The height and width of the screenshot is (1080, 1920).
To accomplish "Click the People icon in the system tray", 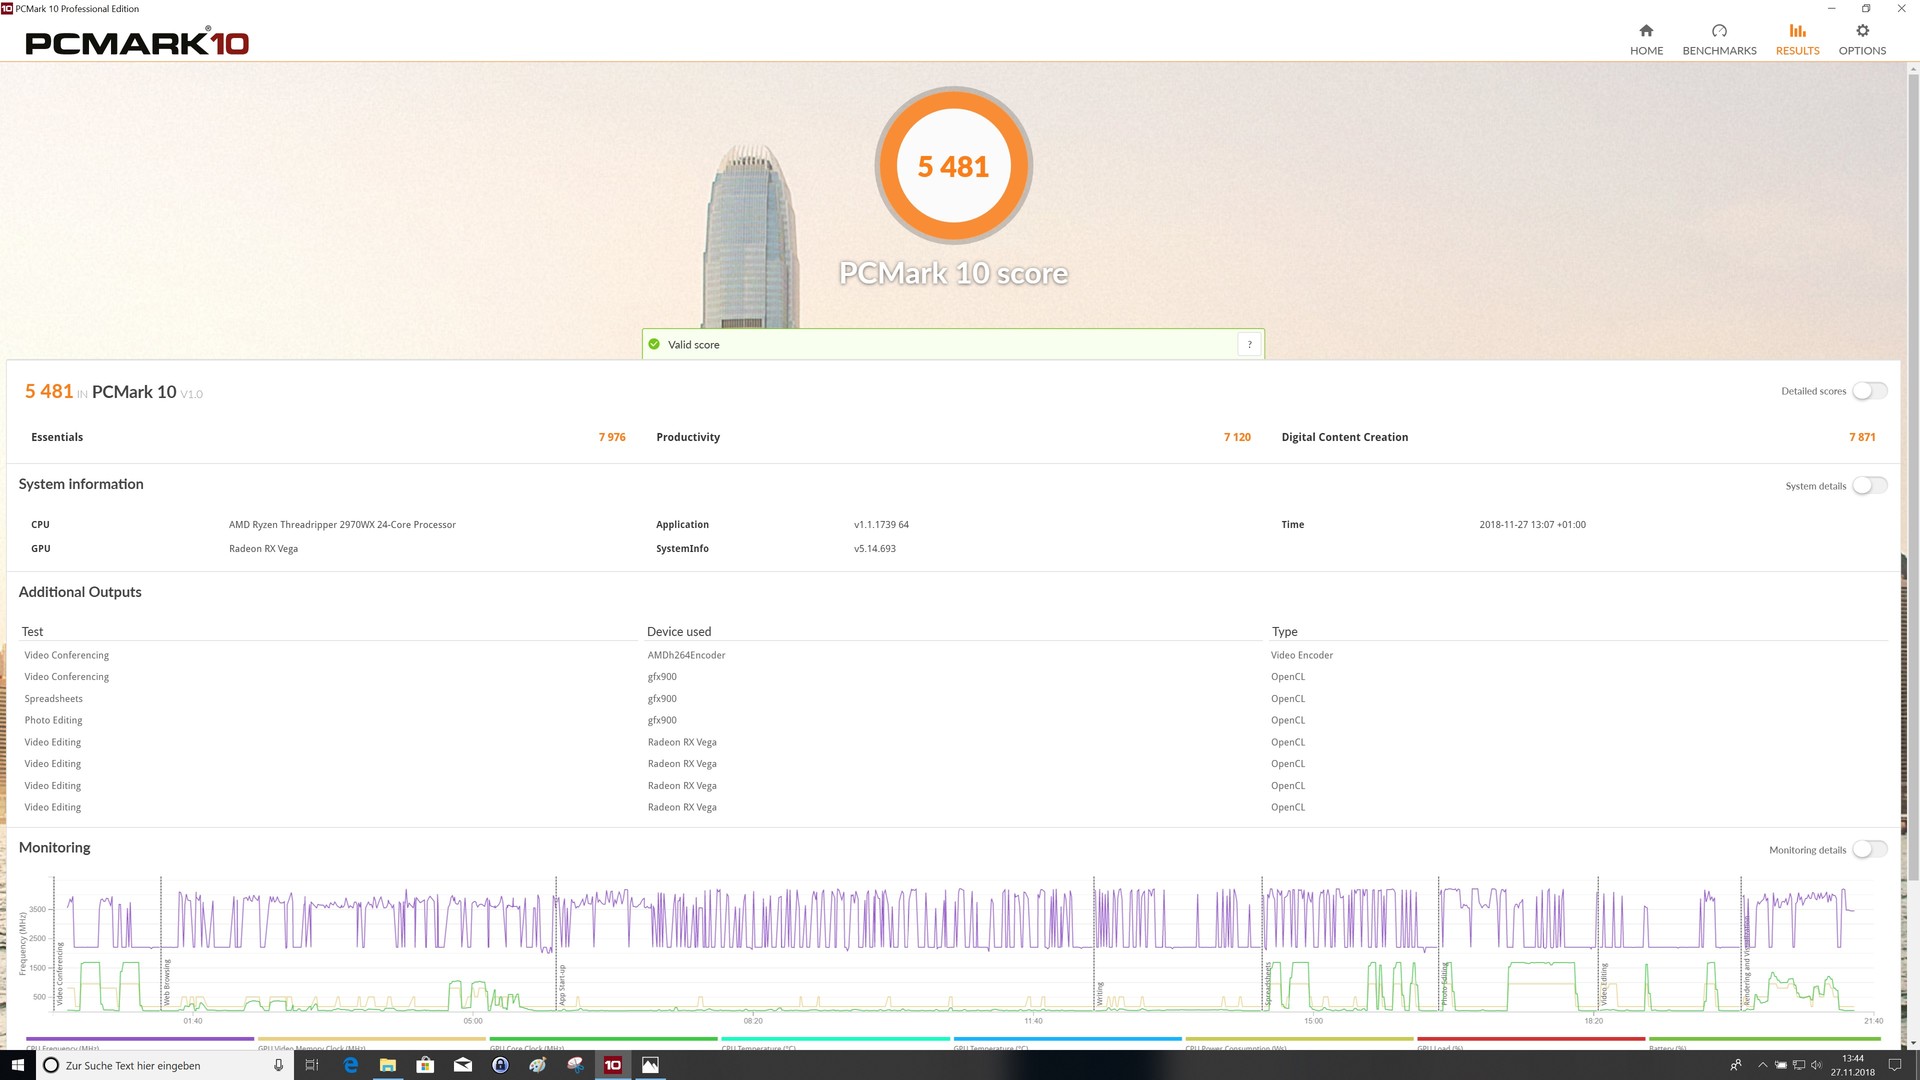I will point(1737,1065).
